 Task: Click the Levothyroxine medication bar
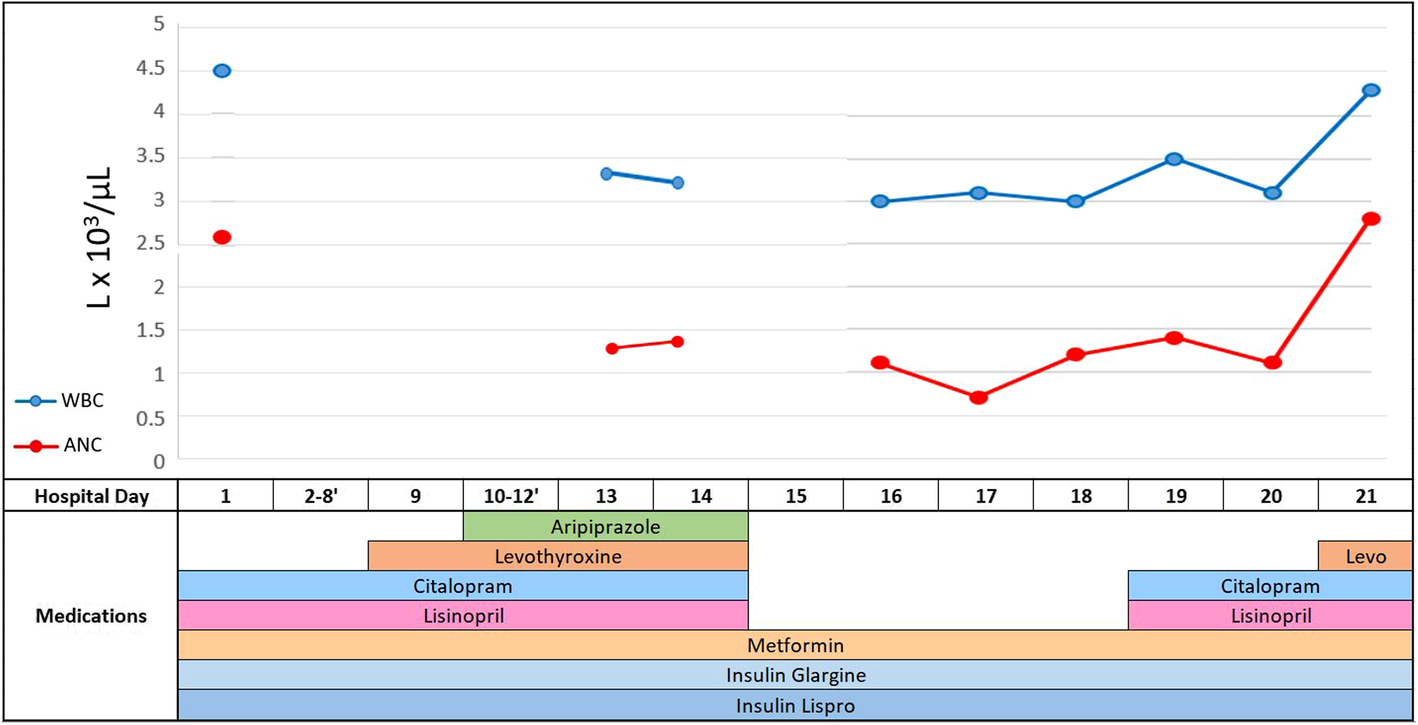click(x=558, y=556)
